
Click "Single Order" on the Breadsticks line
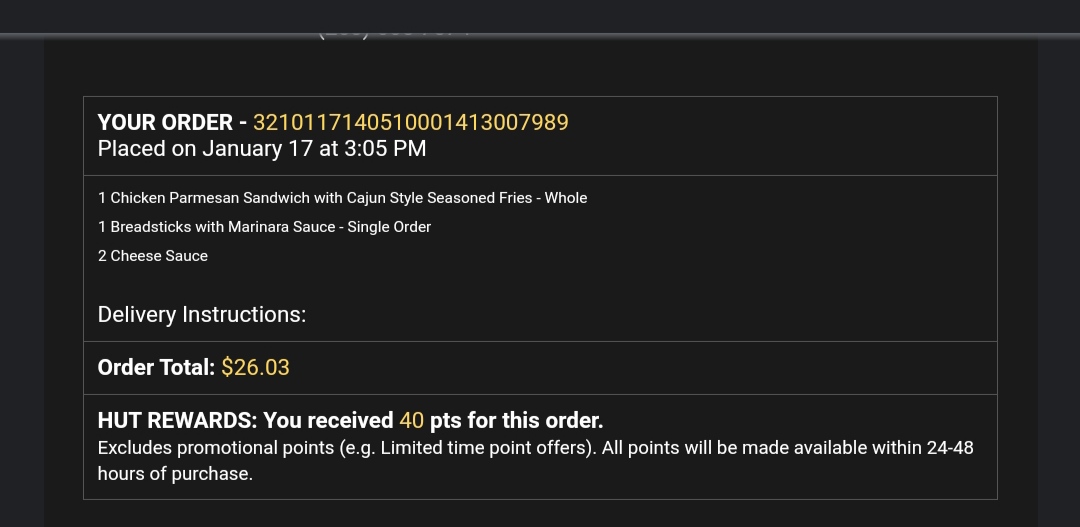(x=389, y=227)
